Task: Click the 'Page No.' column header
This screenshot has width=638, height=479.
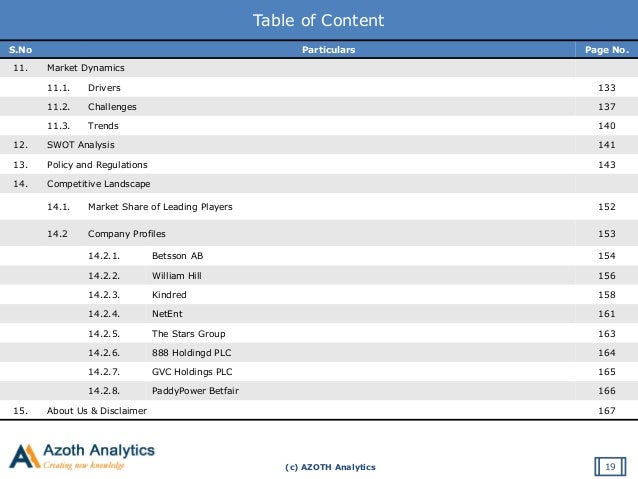Action: pos(607,50)
